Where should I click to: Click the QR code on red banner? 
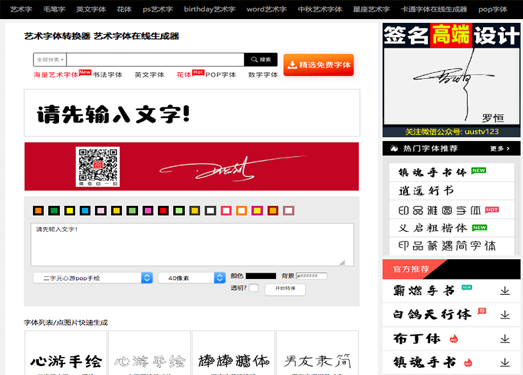click(x=98, y=166)
